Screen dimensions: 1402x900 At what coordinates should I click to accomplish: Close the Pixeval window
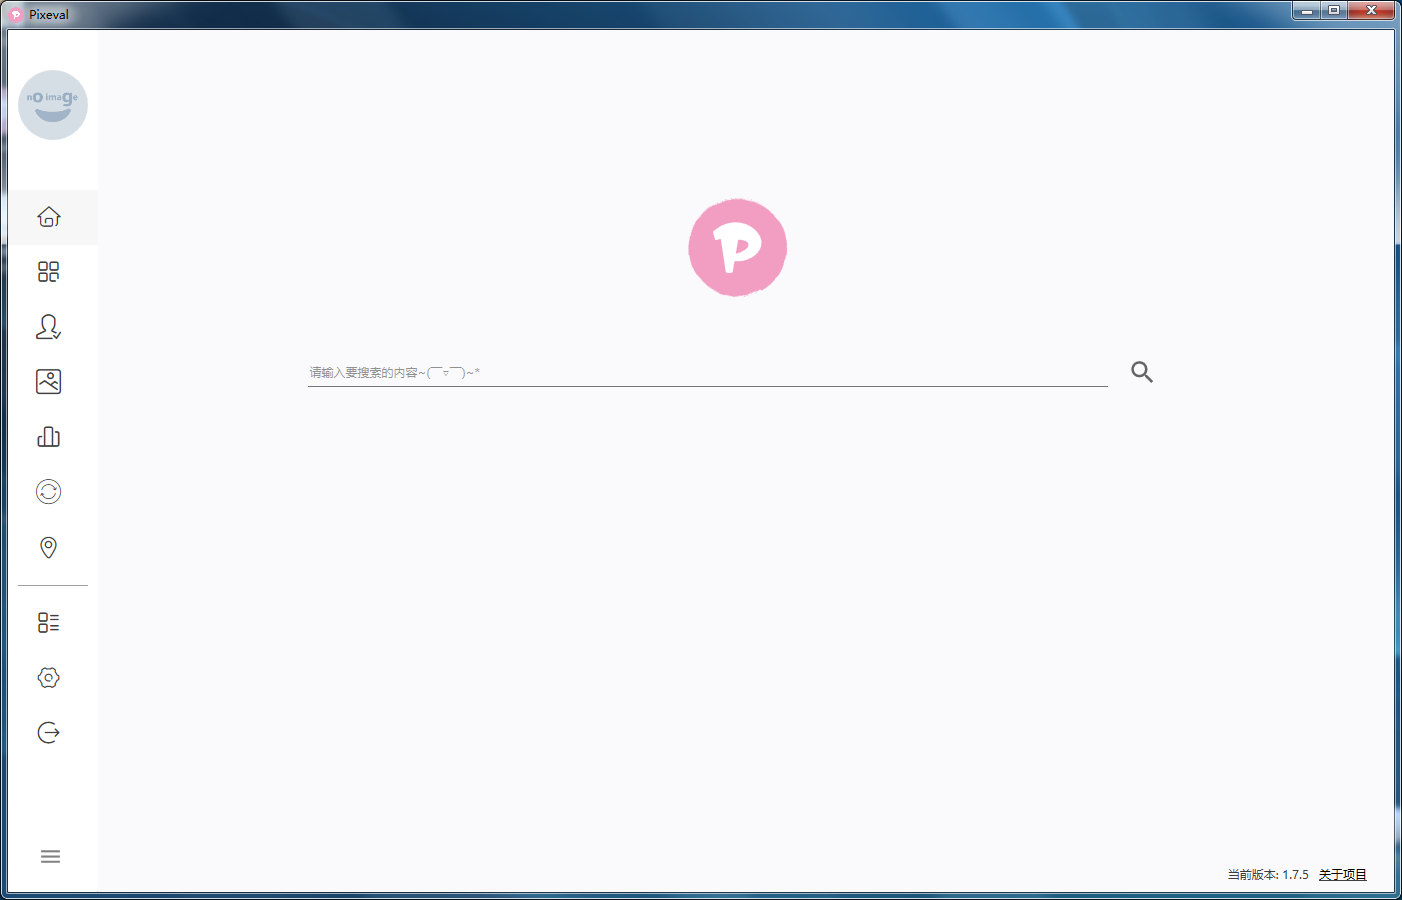coord(1371,11)
